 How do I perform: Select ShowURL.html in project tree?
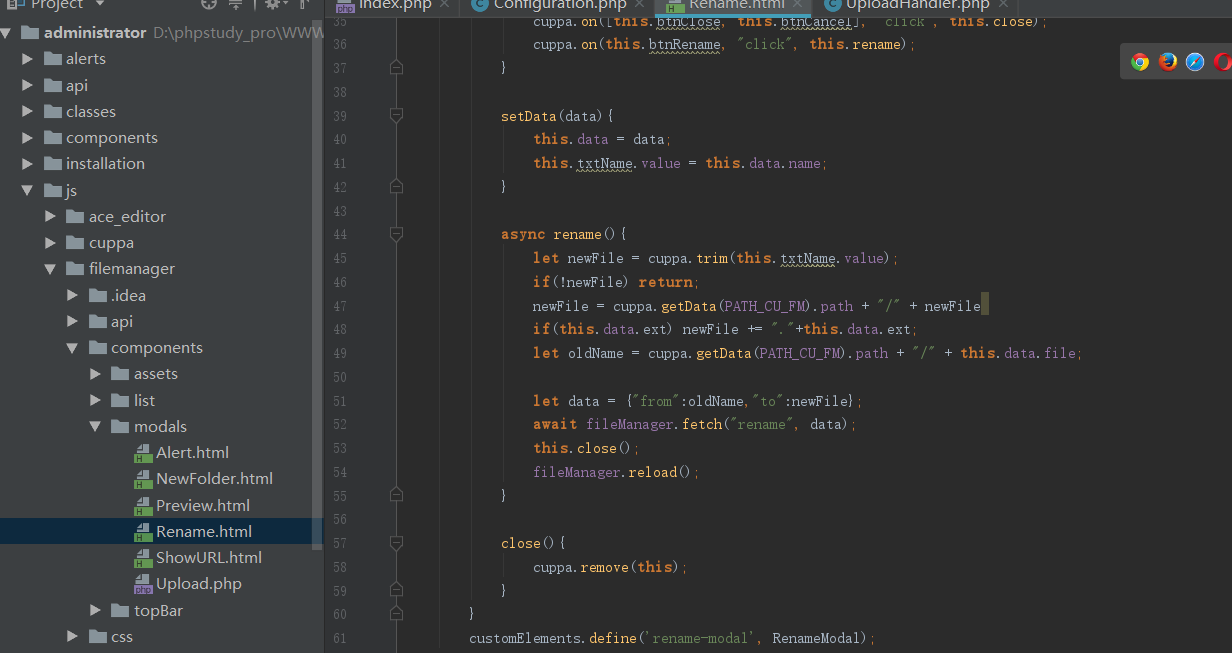click(209, 558)
